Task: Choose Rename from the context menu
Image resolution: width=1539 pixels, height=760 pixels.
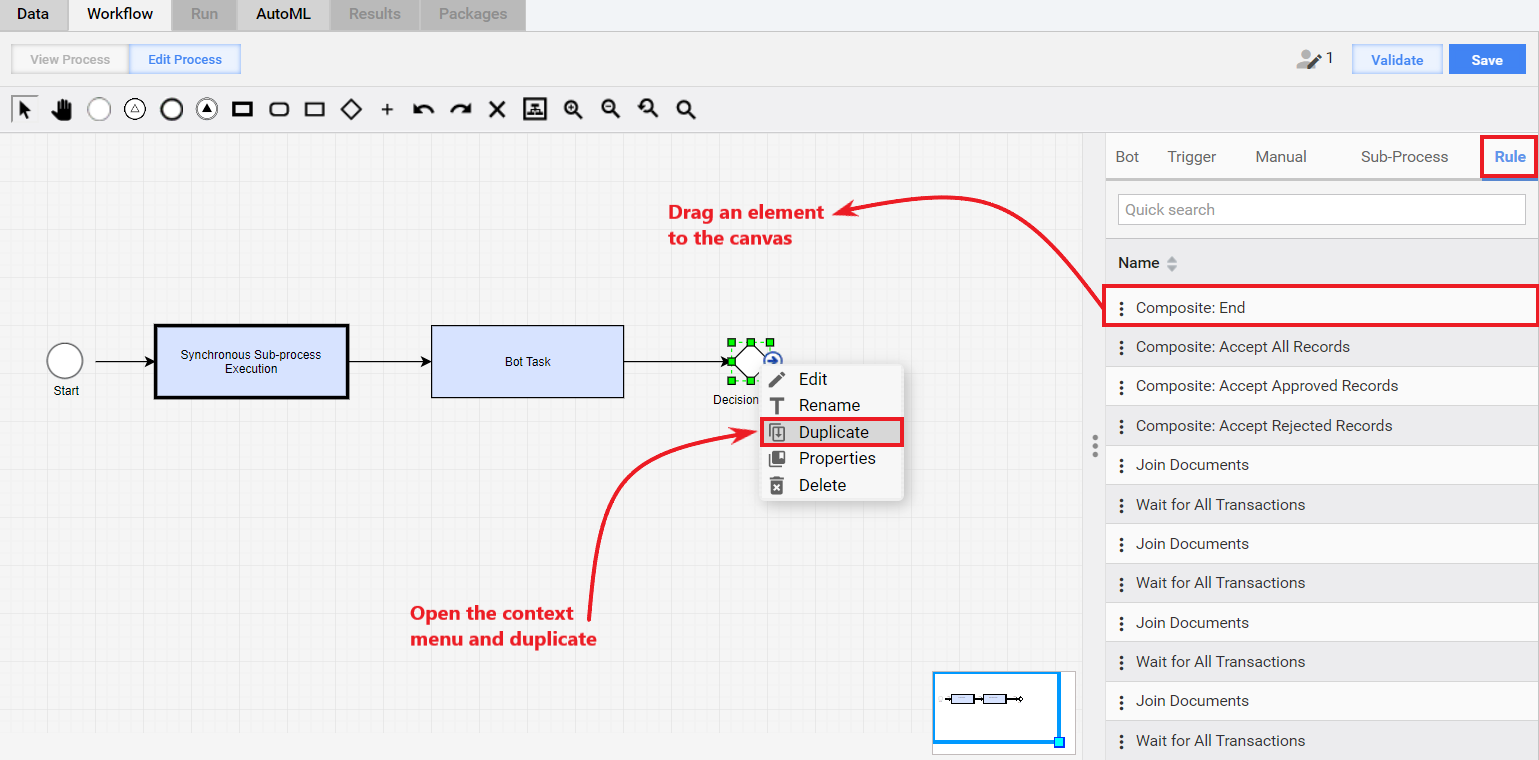Action: (x=832, y=405)
